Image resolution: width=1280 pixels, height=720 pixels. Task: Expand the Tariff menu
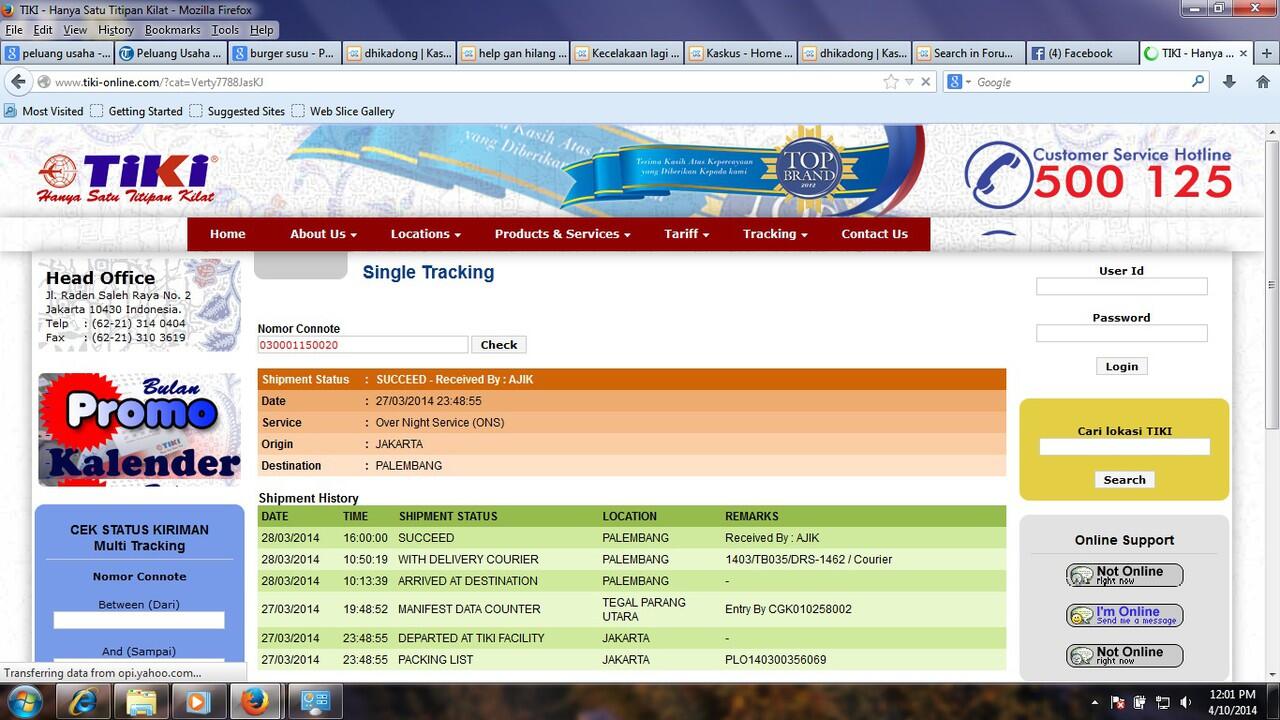(686, 234)
